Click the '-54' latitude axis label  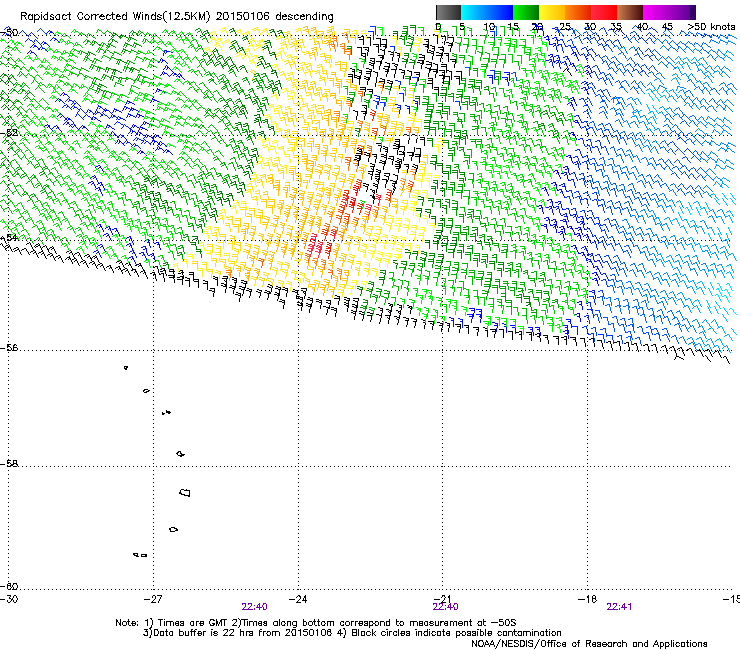(x=9, y=237)
